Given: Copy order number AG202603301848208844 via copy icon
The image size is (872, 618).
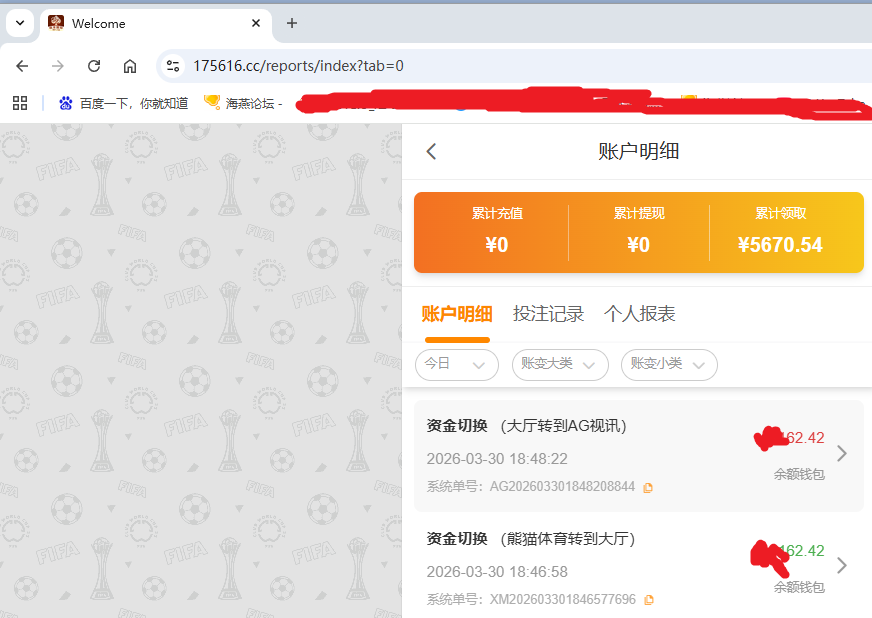Looking at the screenshot, I should click(x=648, y=488).
